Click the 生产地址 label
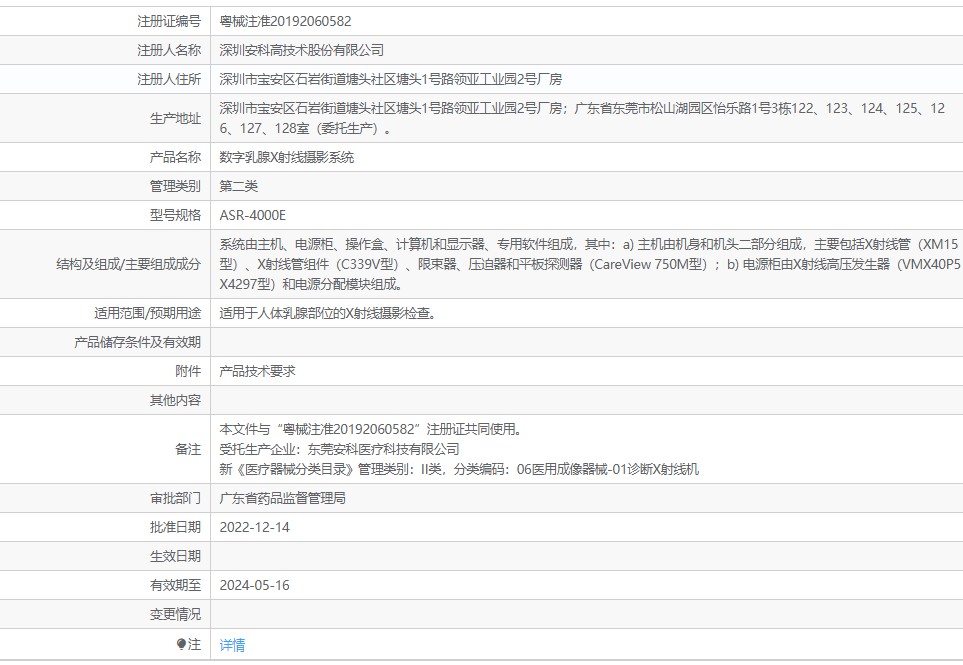The width and height of the screenshot is (963, 665). [175, 118]
